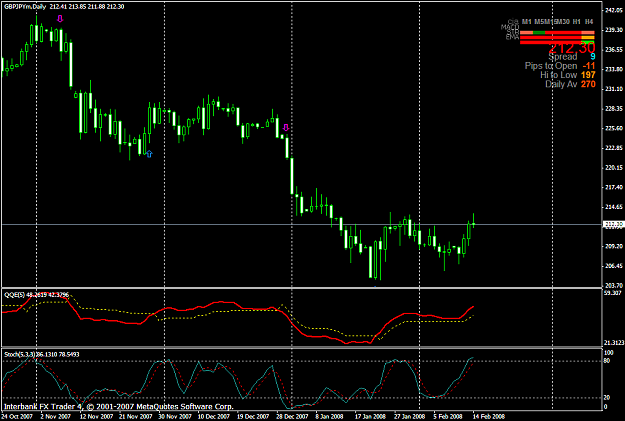Click the 8 Jan 2008 date label
625x421 pixels.
pyautogui.click(x=330, y=417)
